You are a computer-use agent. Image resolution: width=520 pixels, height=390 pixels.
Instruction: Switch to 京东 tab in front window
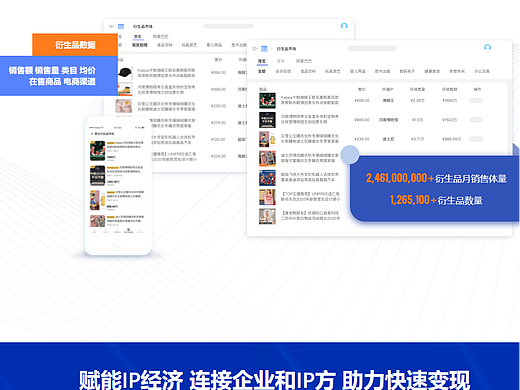point(281,61)
